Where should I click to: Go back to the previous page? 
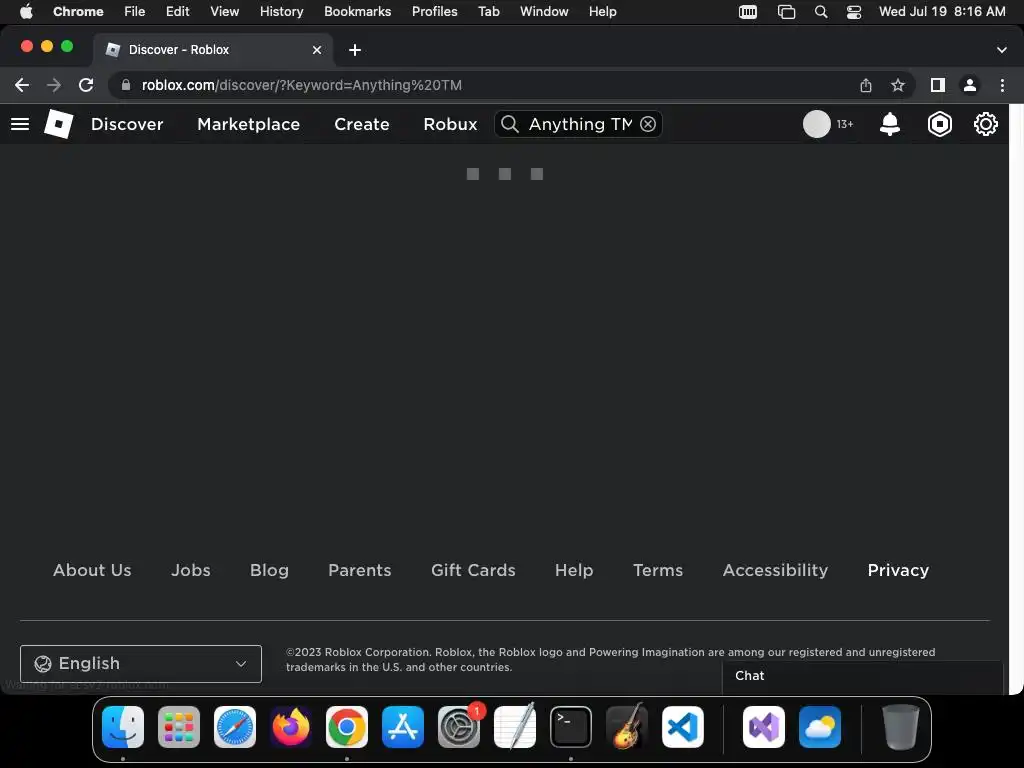click(22, 85)
